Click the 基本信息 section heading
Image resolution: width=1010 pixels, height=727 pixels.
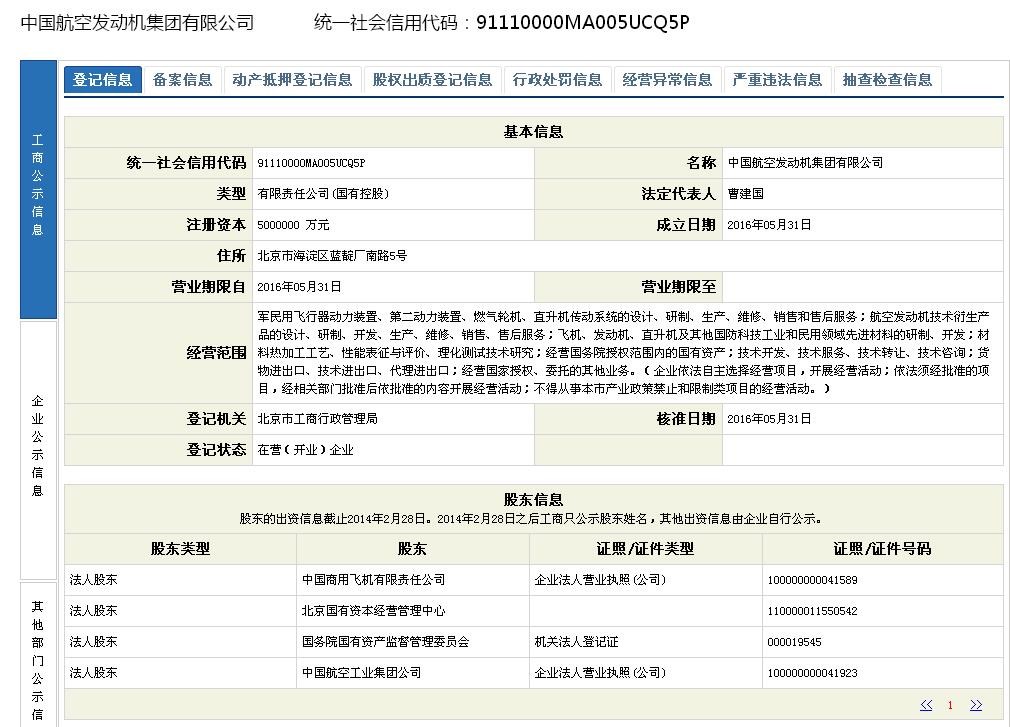pos(533,132)
